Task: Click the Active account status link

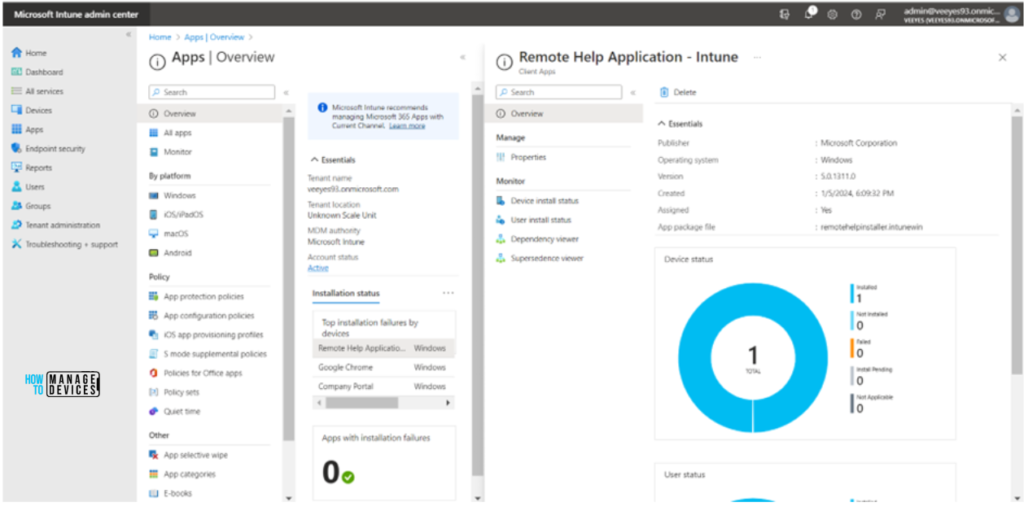Action: tap(318, 268)
